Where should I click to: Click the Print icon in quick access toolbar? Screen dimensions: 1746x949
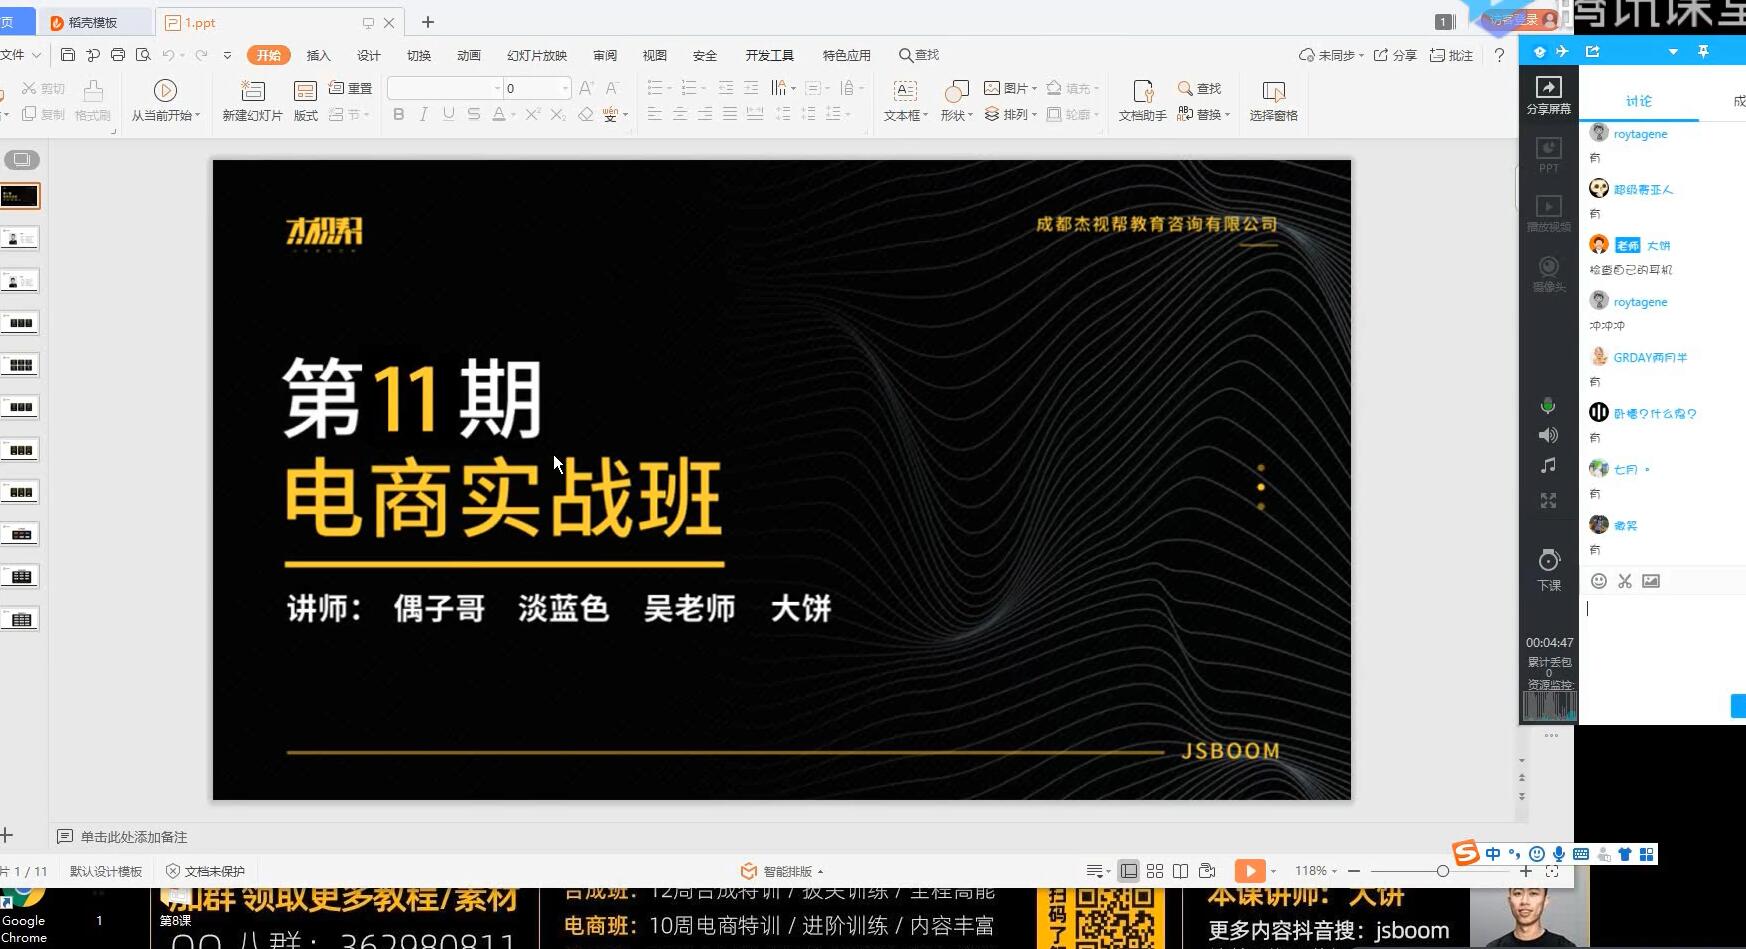[118, 55]
